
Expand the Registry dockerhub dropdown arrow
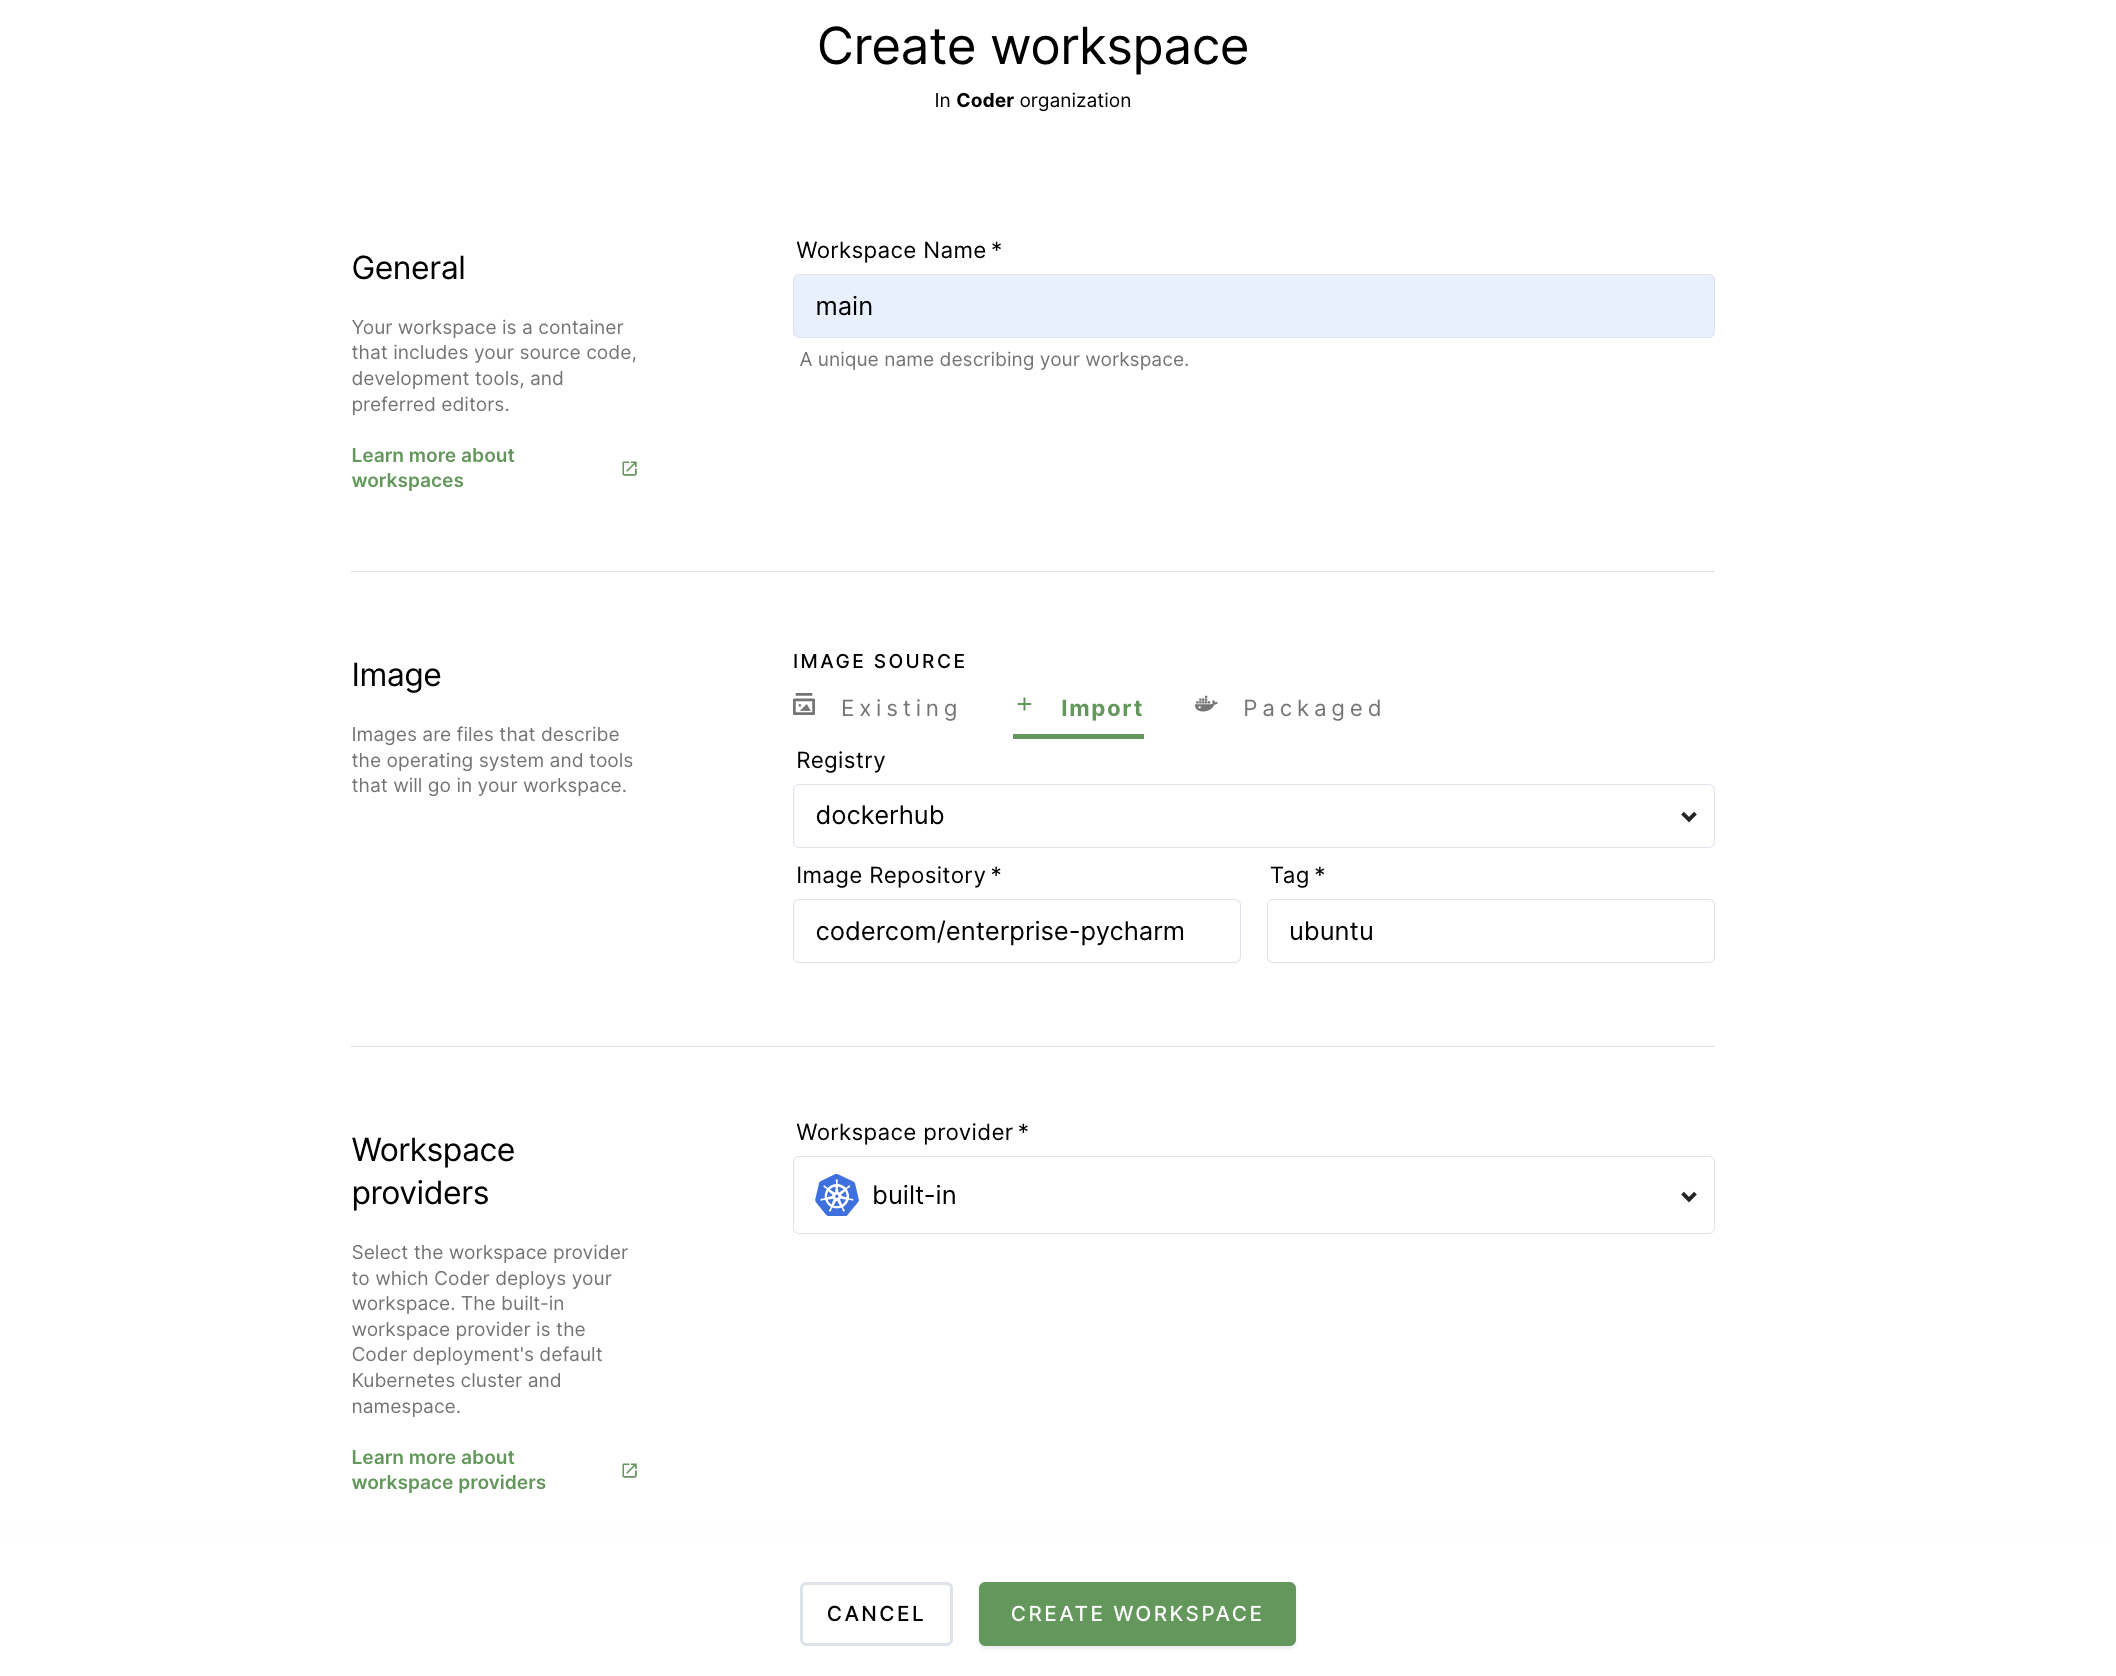1688,817
